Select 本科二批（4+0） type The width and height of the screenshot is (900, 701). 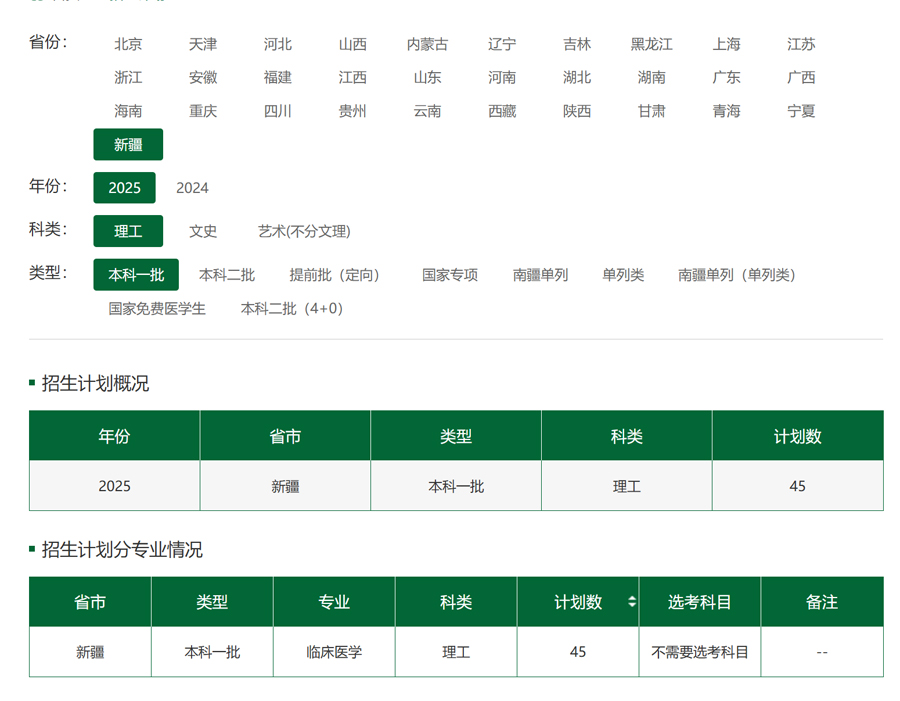pos(292,309)
